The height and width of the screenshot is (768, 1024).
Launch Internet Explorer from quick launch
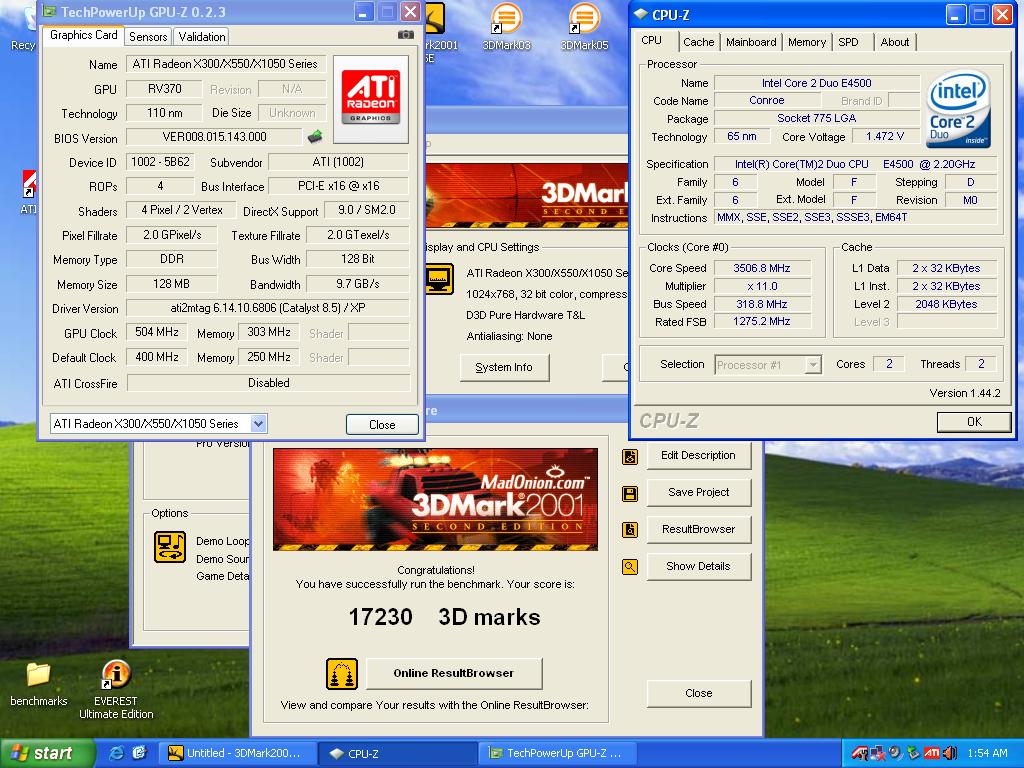[117, 753]
